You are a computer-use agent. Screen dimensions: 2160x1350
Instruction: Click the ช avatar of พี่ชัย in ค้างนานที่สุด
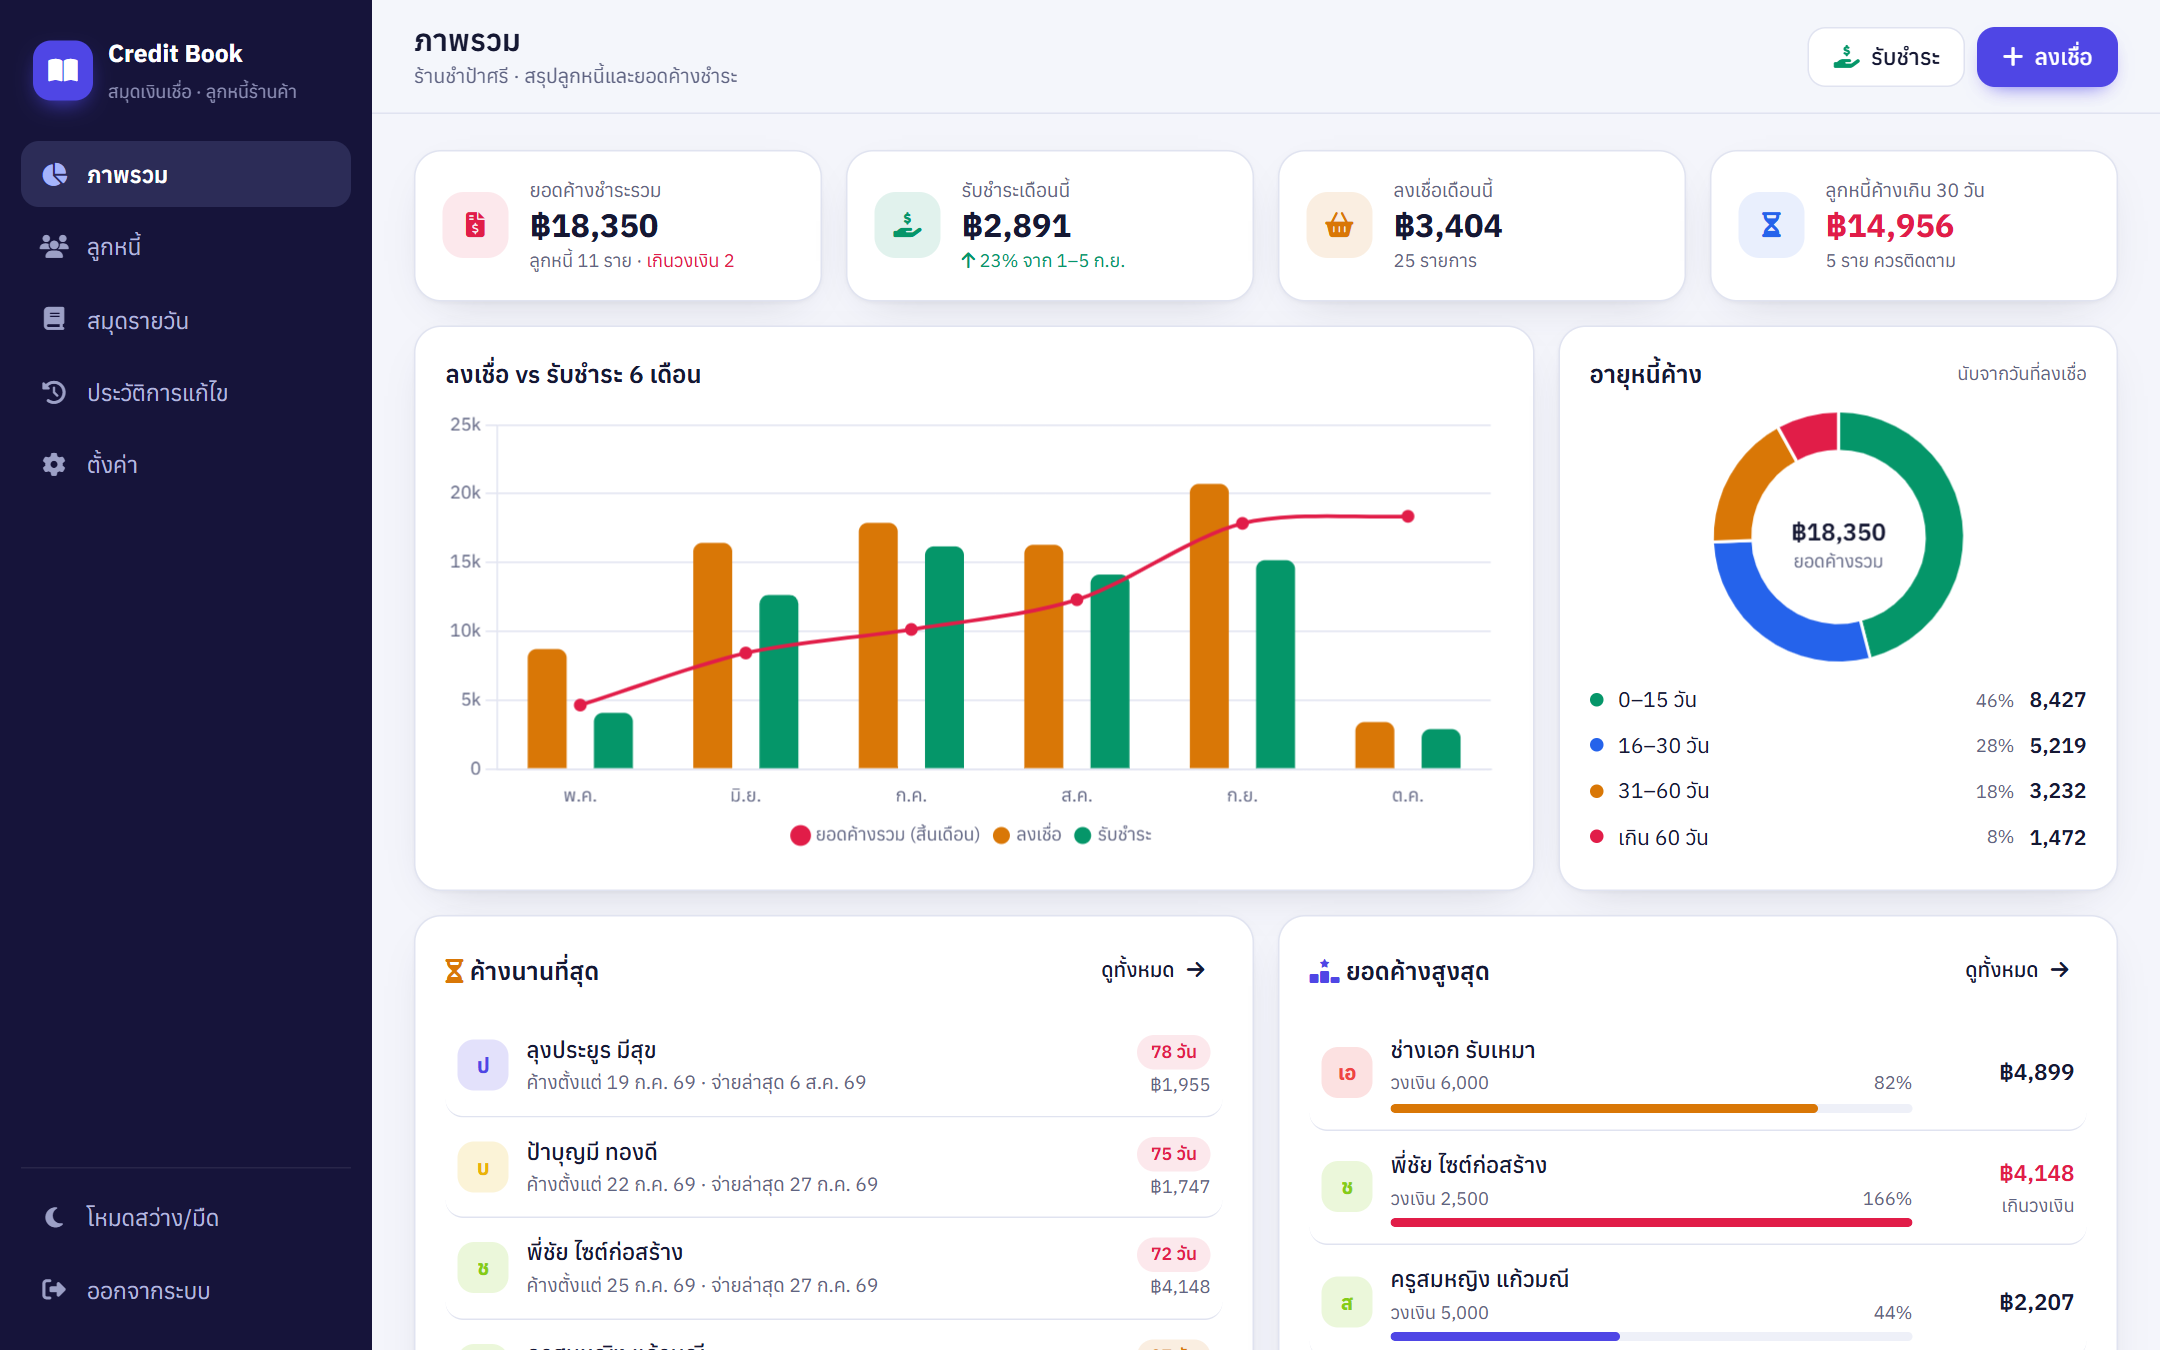coord(483,1268)
